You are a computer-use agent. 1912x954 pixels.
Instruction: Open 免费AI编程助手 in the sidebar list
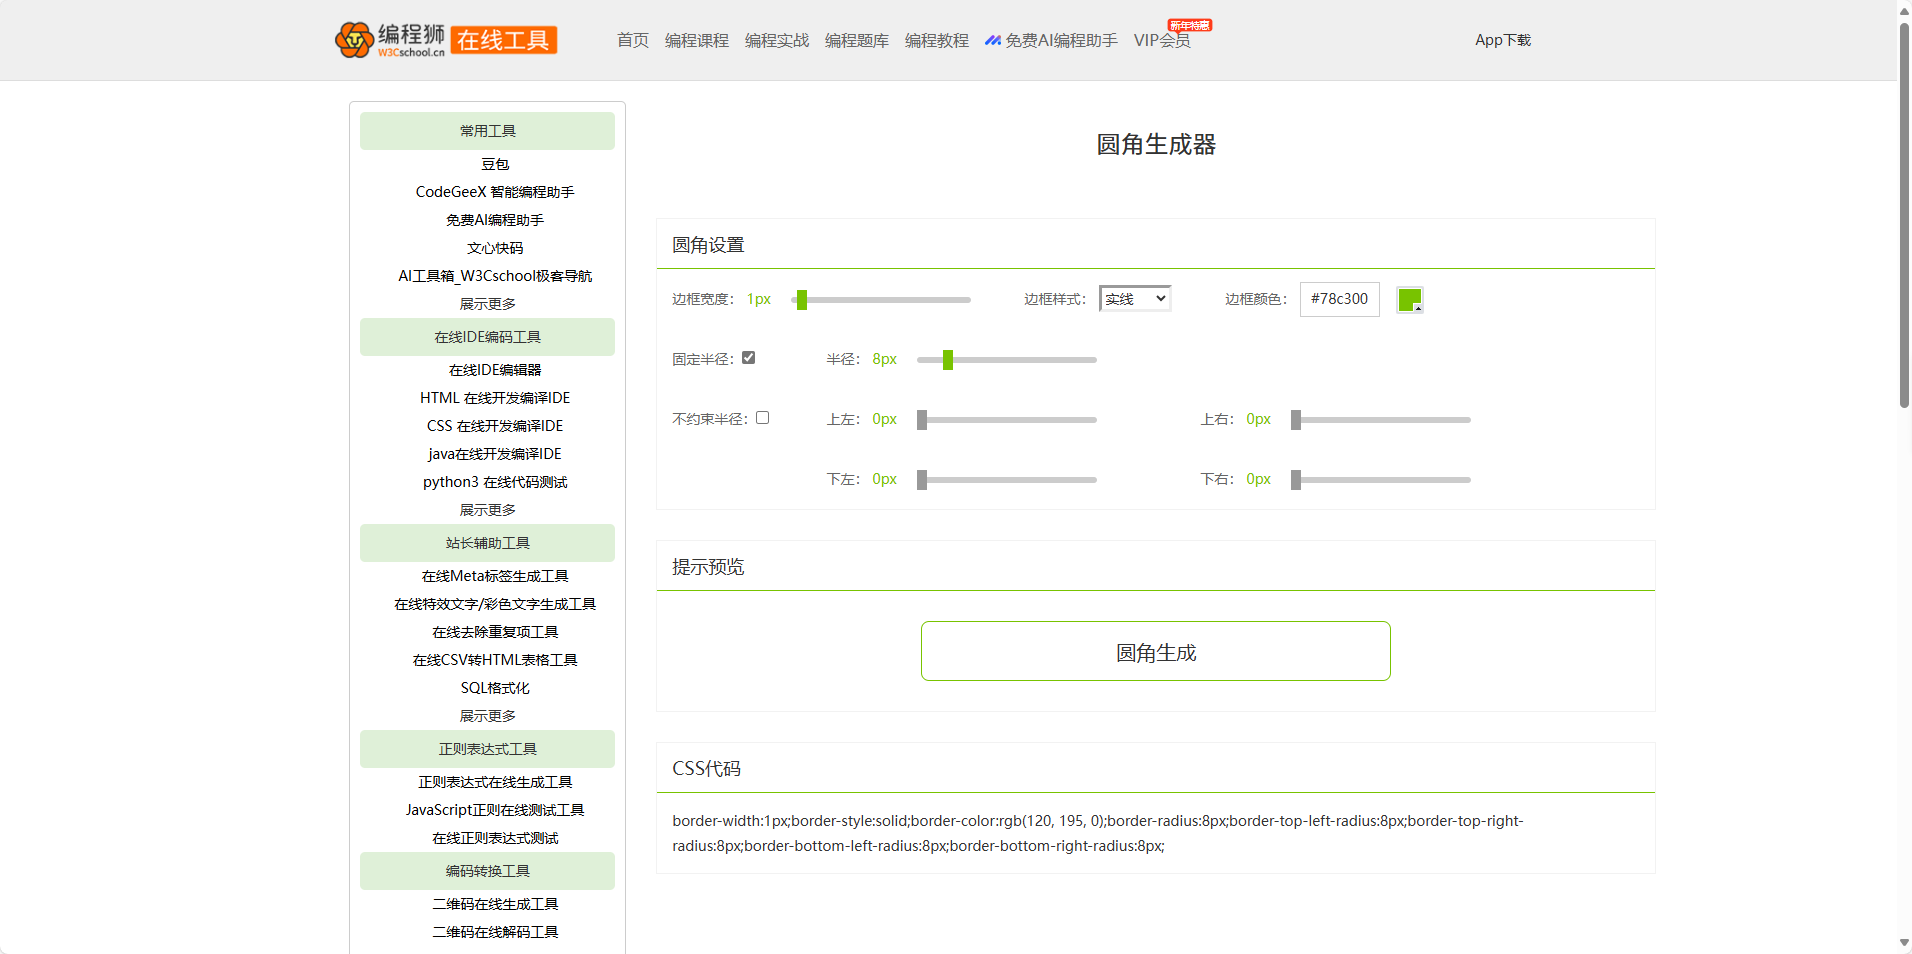(x=495, y=220)
